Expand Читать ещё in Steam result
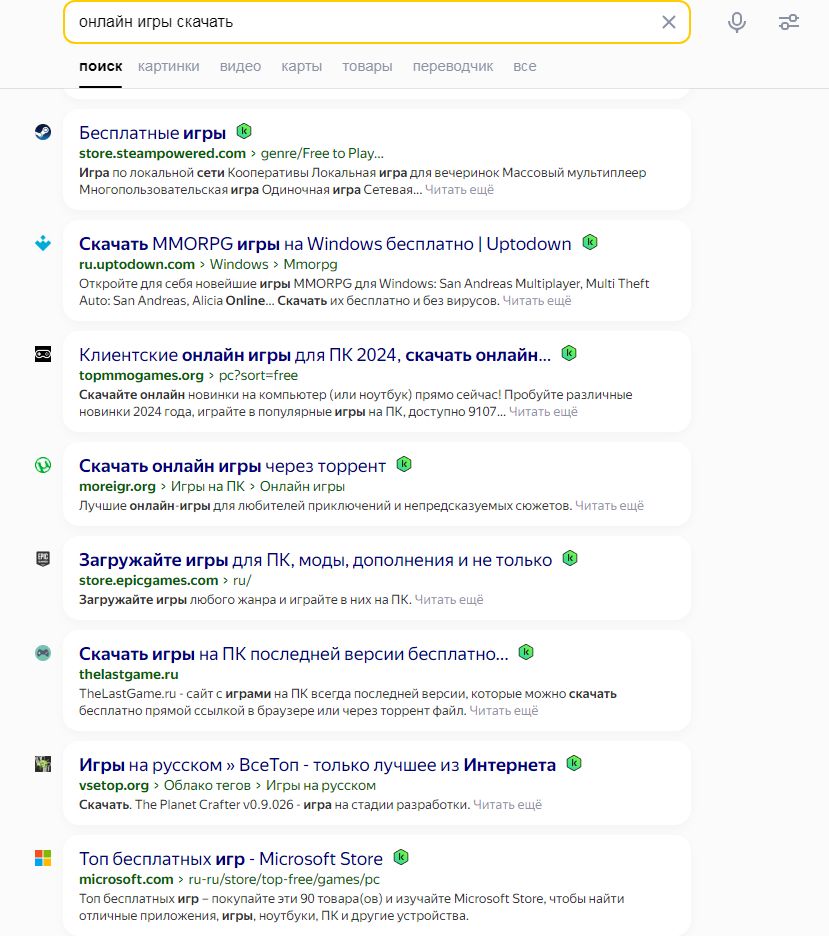 tap(460, 190)
